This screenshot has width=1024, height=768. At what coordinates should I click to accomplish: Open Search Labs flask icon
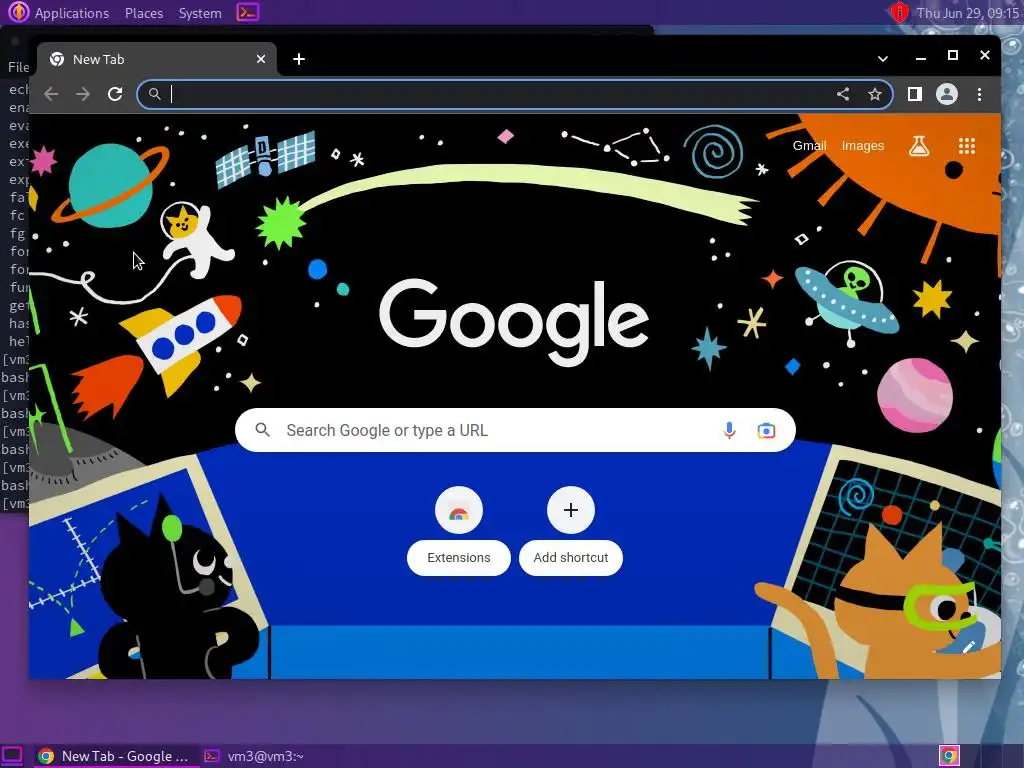[919, 146]
